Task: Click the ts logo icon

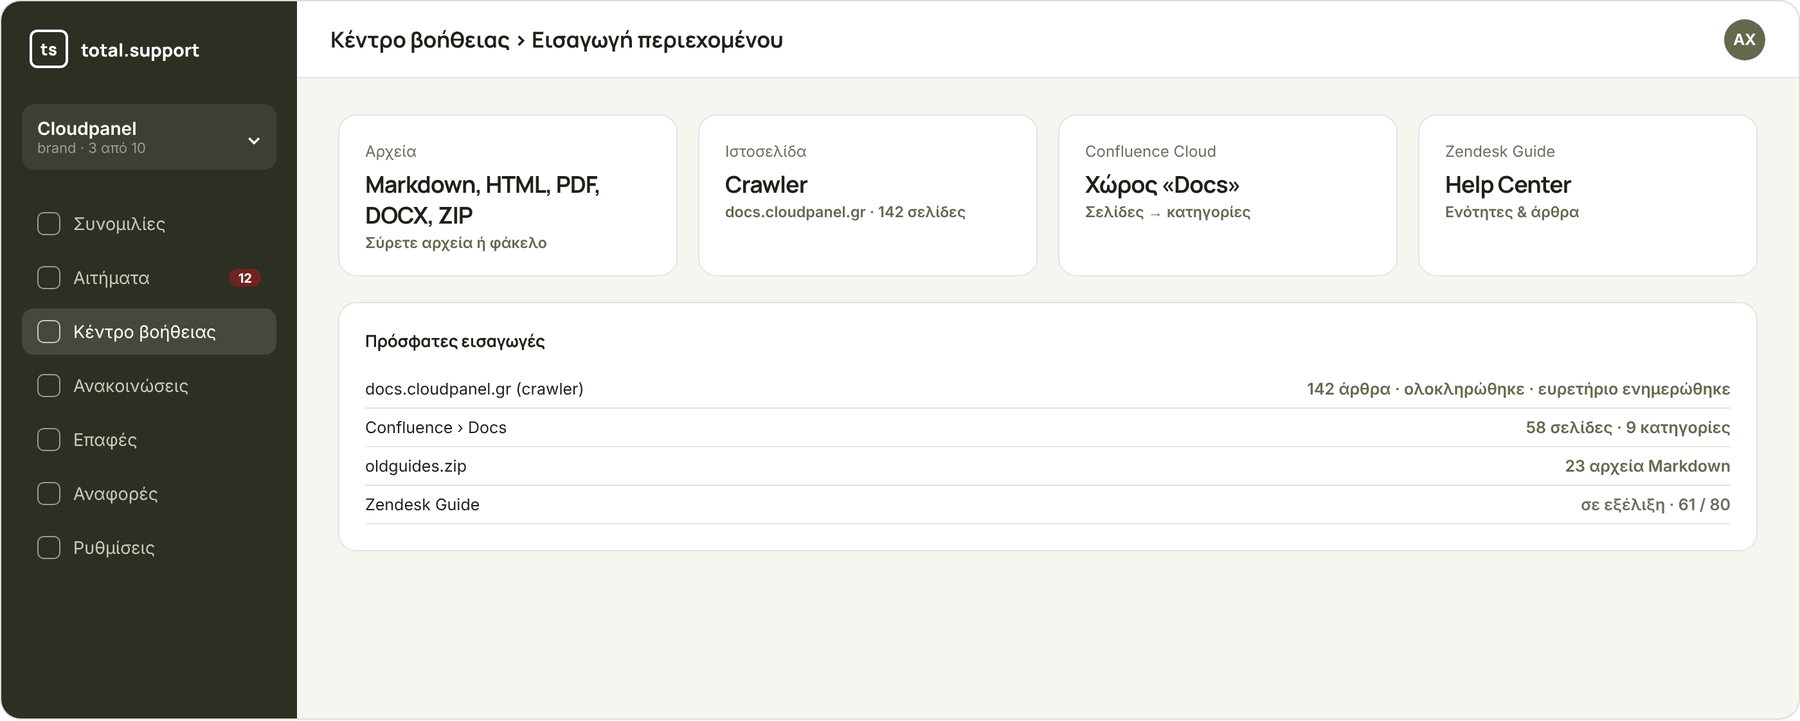Action: 49,49
